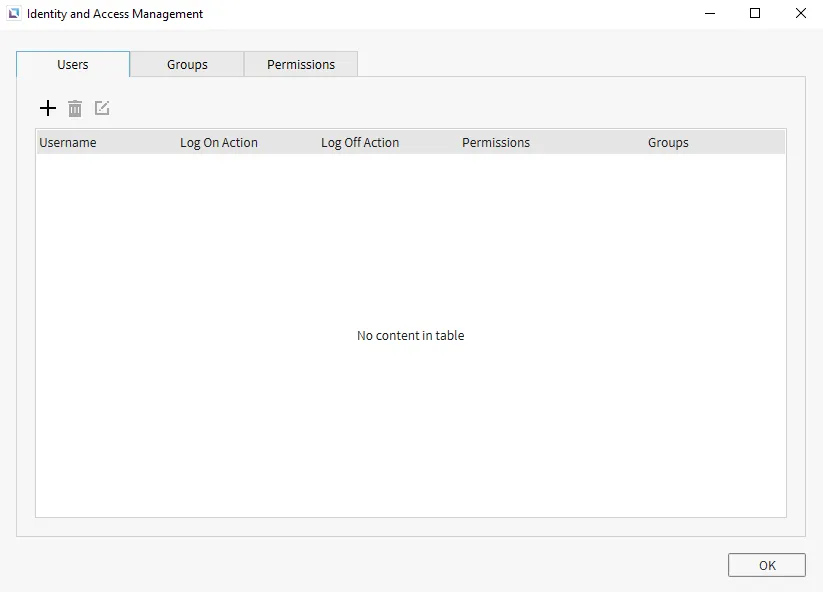Click the application icon in title bar
Viewport: 823px width, 592px height.
(14, 14)
